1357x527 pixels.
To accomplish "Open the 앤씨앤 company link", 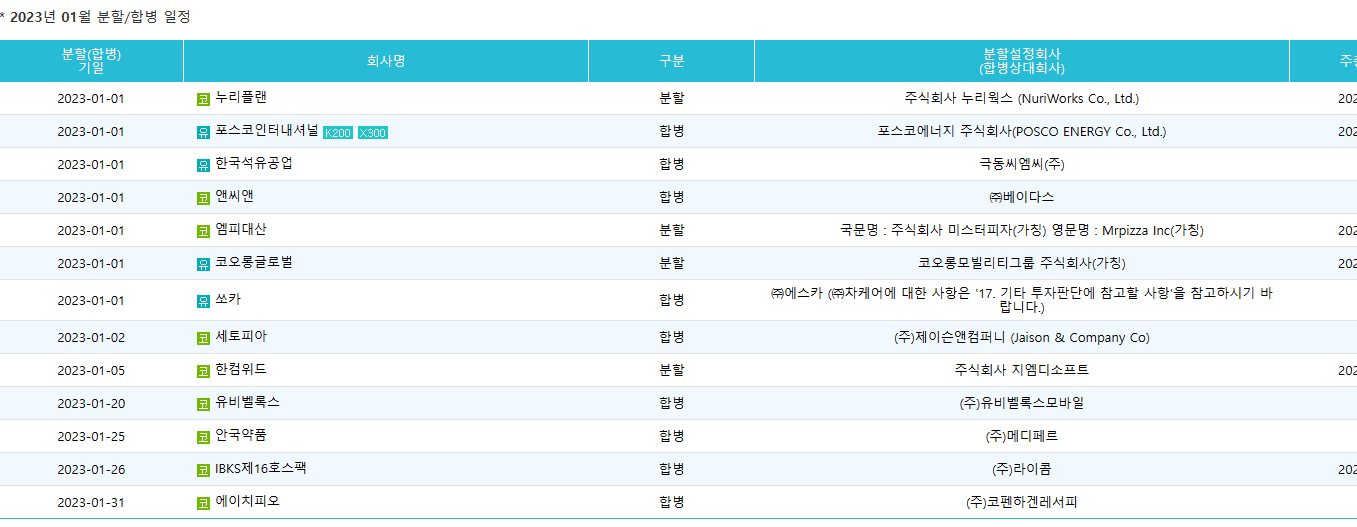I will tap(234, 197).
